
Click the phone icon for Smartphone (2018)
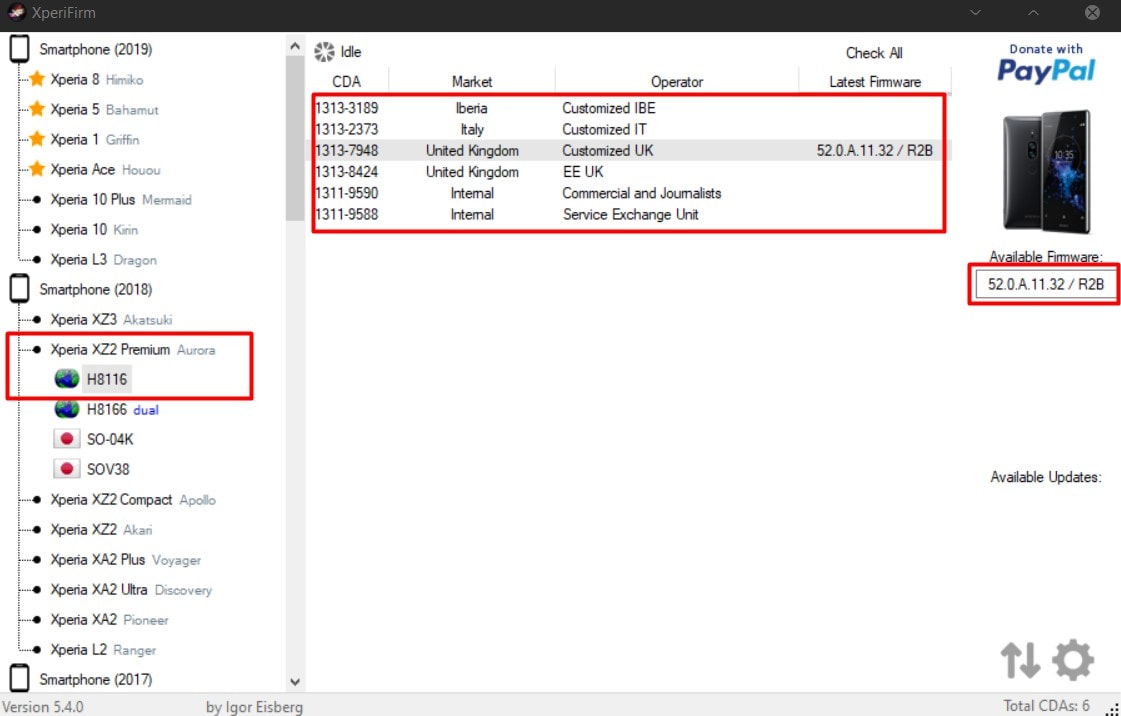[x=19, y=289]
